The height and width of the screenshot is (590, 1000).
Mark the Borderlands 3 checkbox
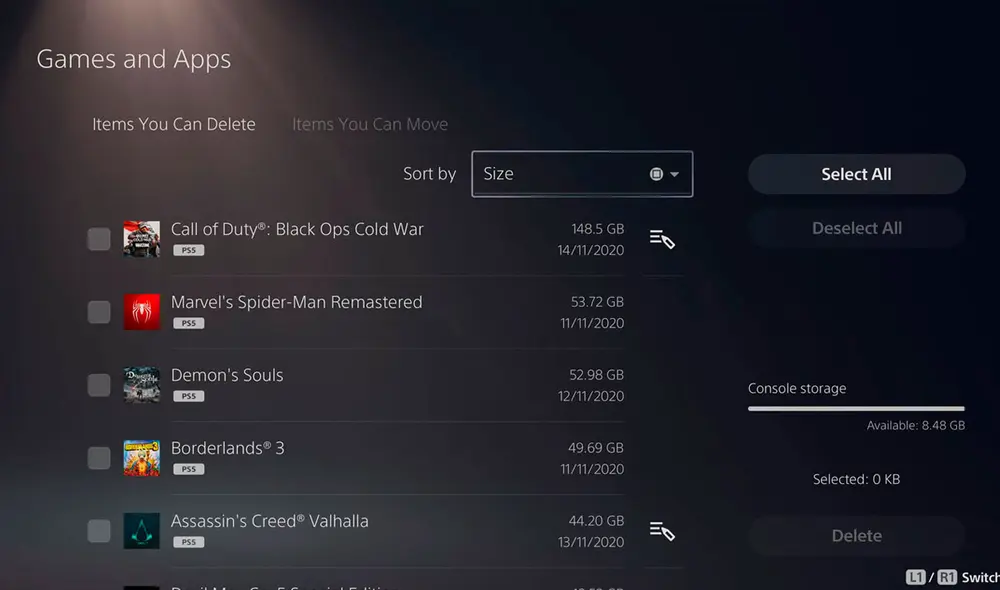tap(99, 458)
